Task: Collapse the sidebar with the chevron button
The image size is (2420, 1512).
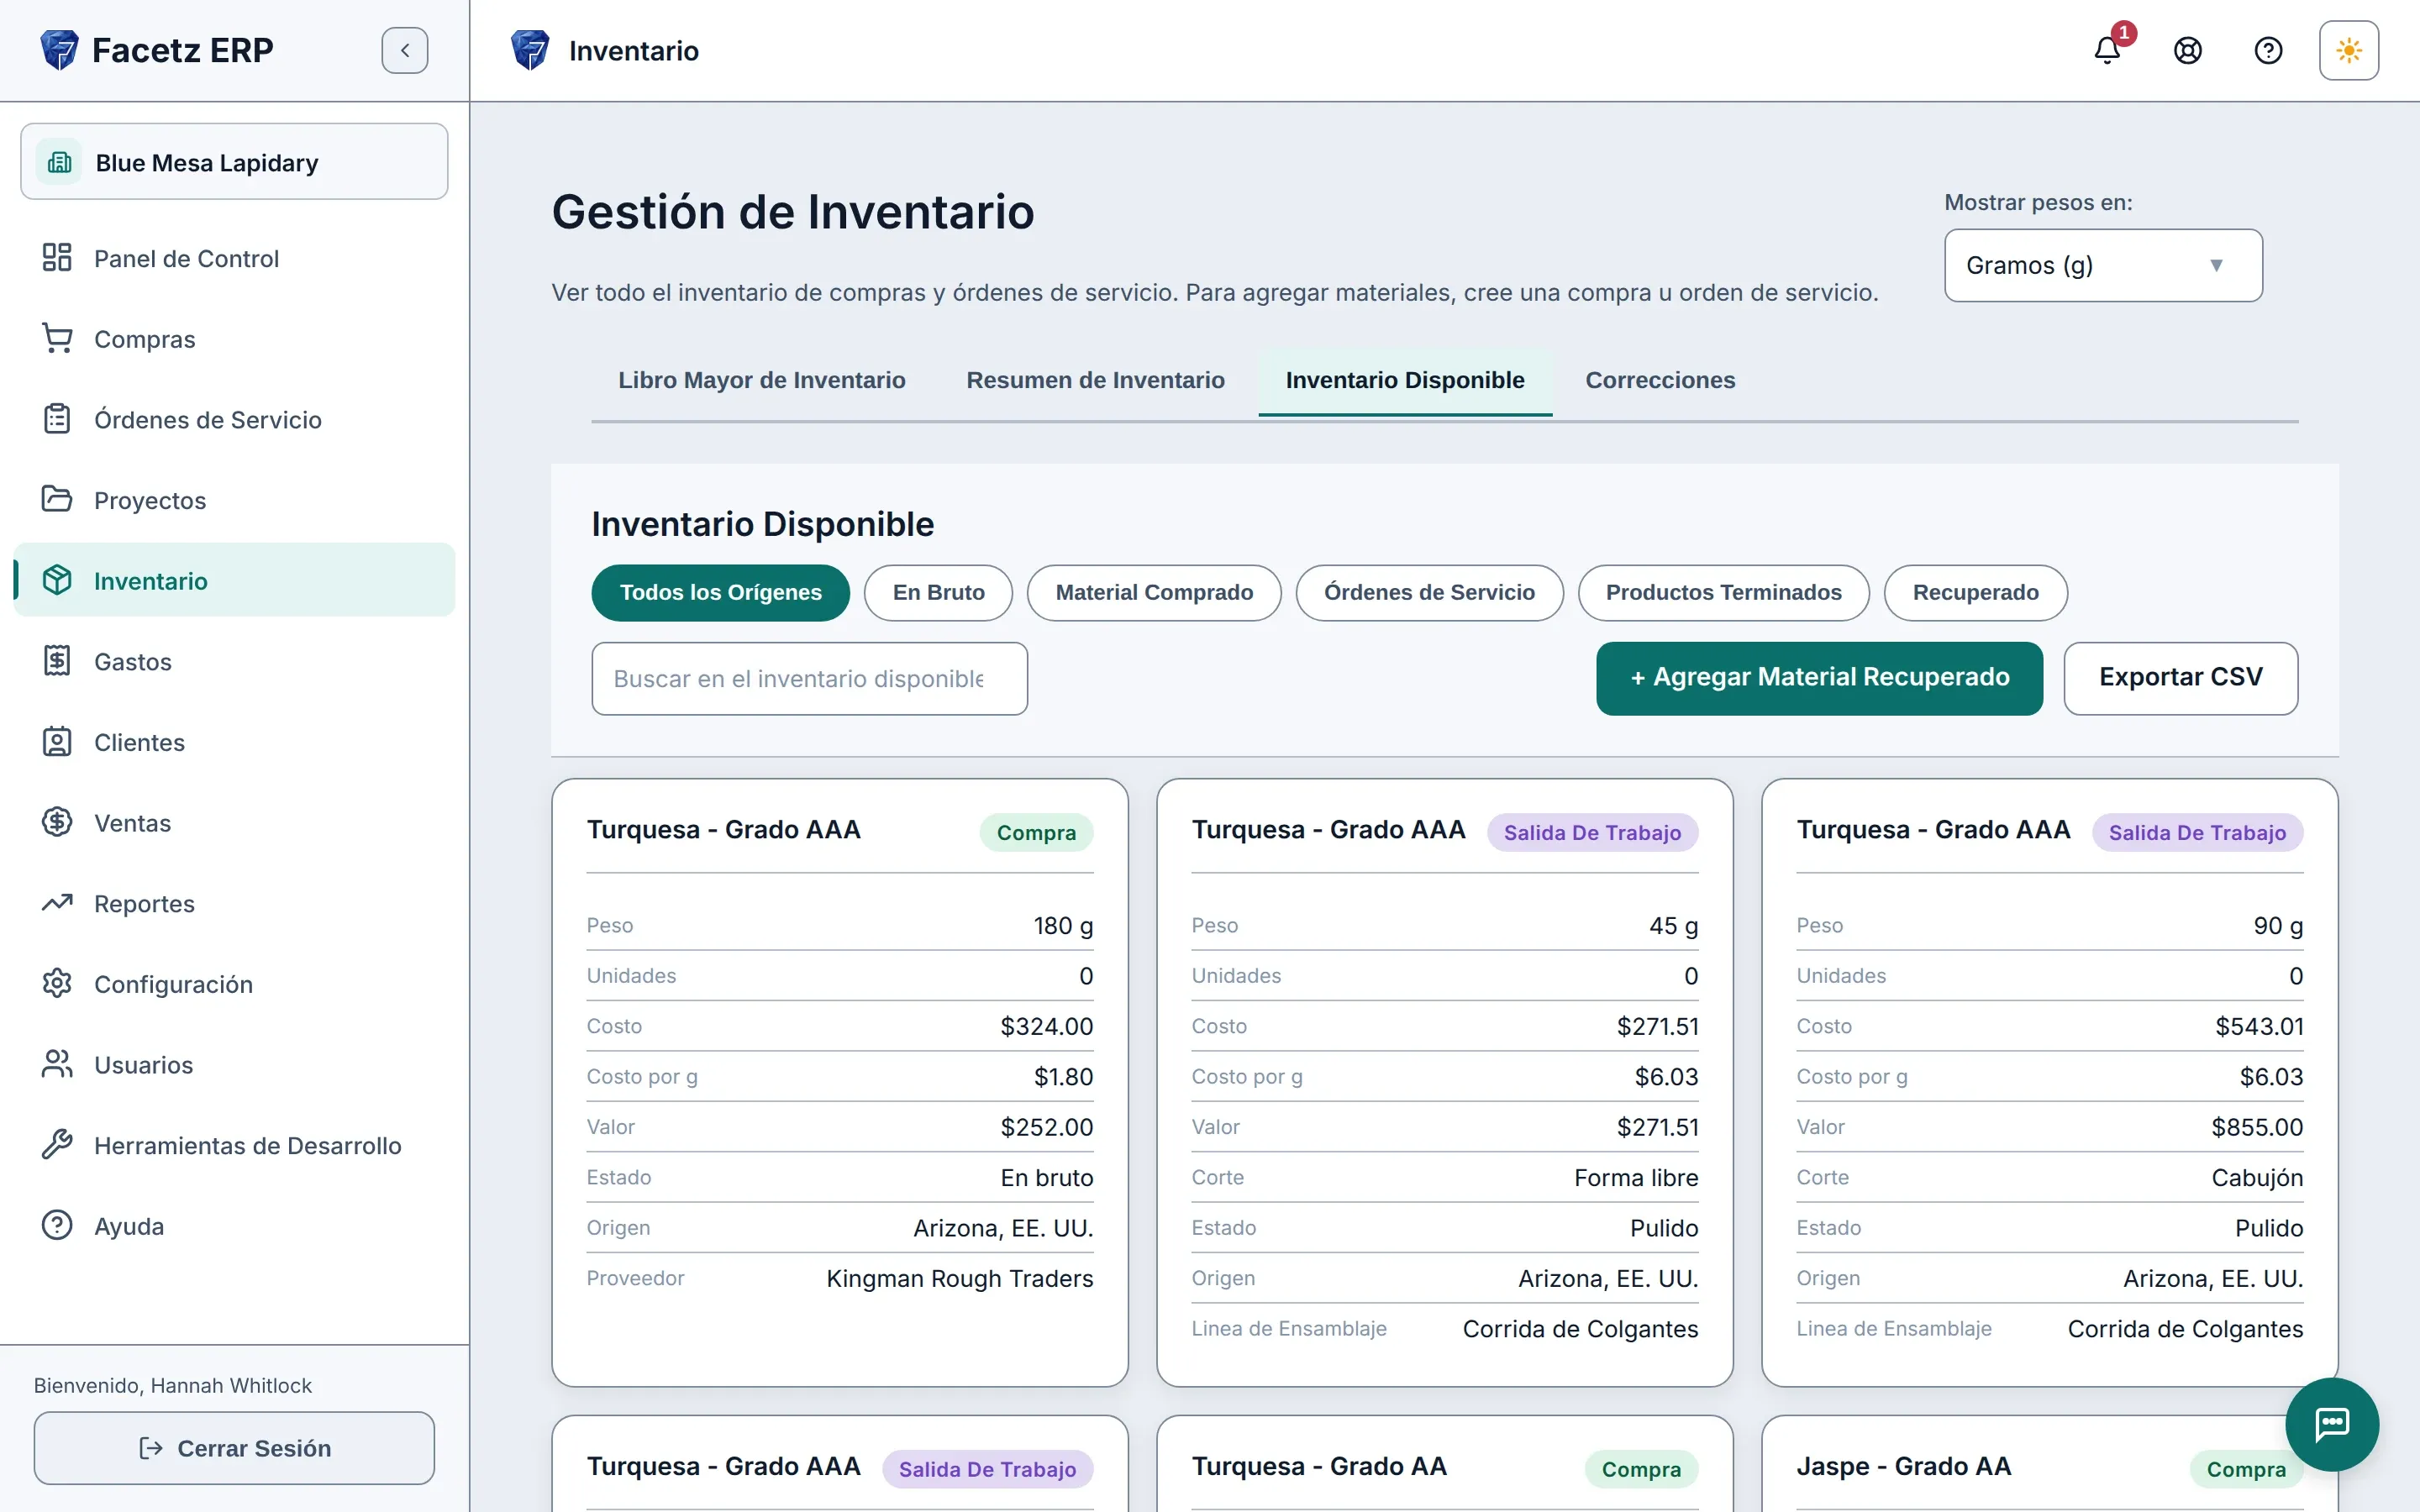Action: pos(405,50)
